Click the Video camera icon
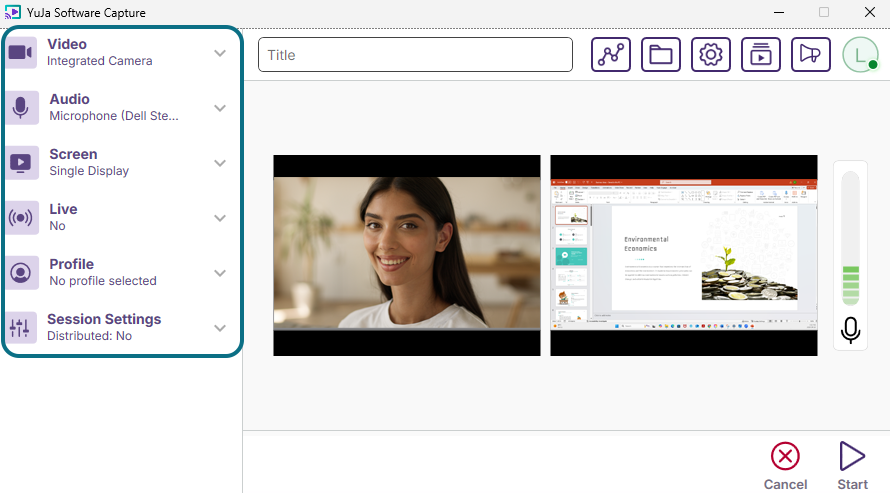 click(22, 53)
